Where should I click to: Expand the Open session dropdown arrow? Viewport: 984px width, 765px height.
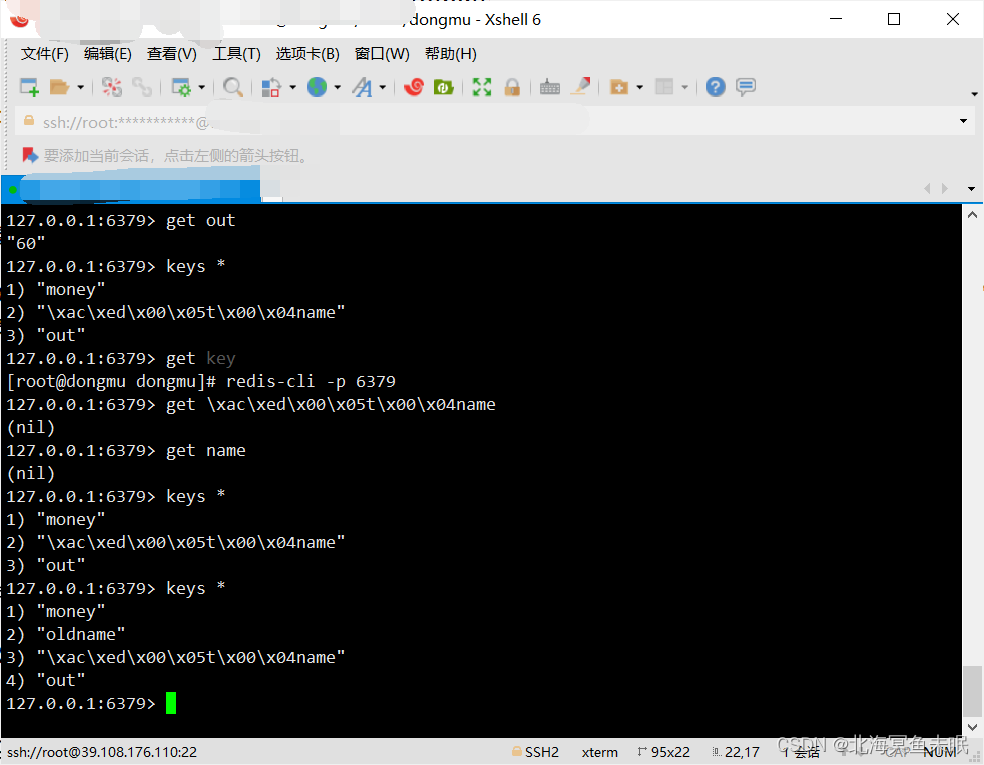tap(80, 87)
